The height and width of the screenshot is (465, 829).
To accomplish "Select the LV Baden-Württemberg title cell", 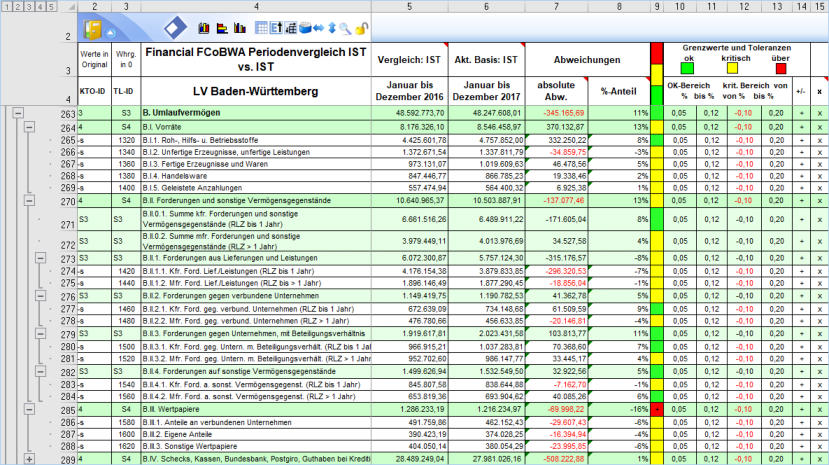I will pos(255,91).
